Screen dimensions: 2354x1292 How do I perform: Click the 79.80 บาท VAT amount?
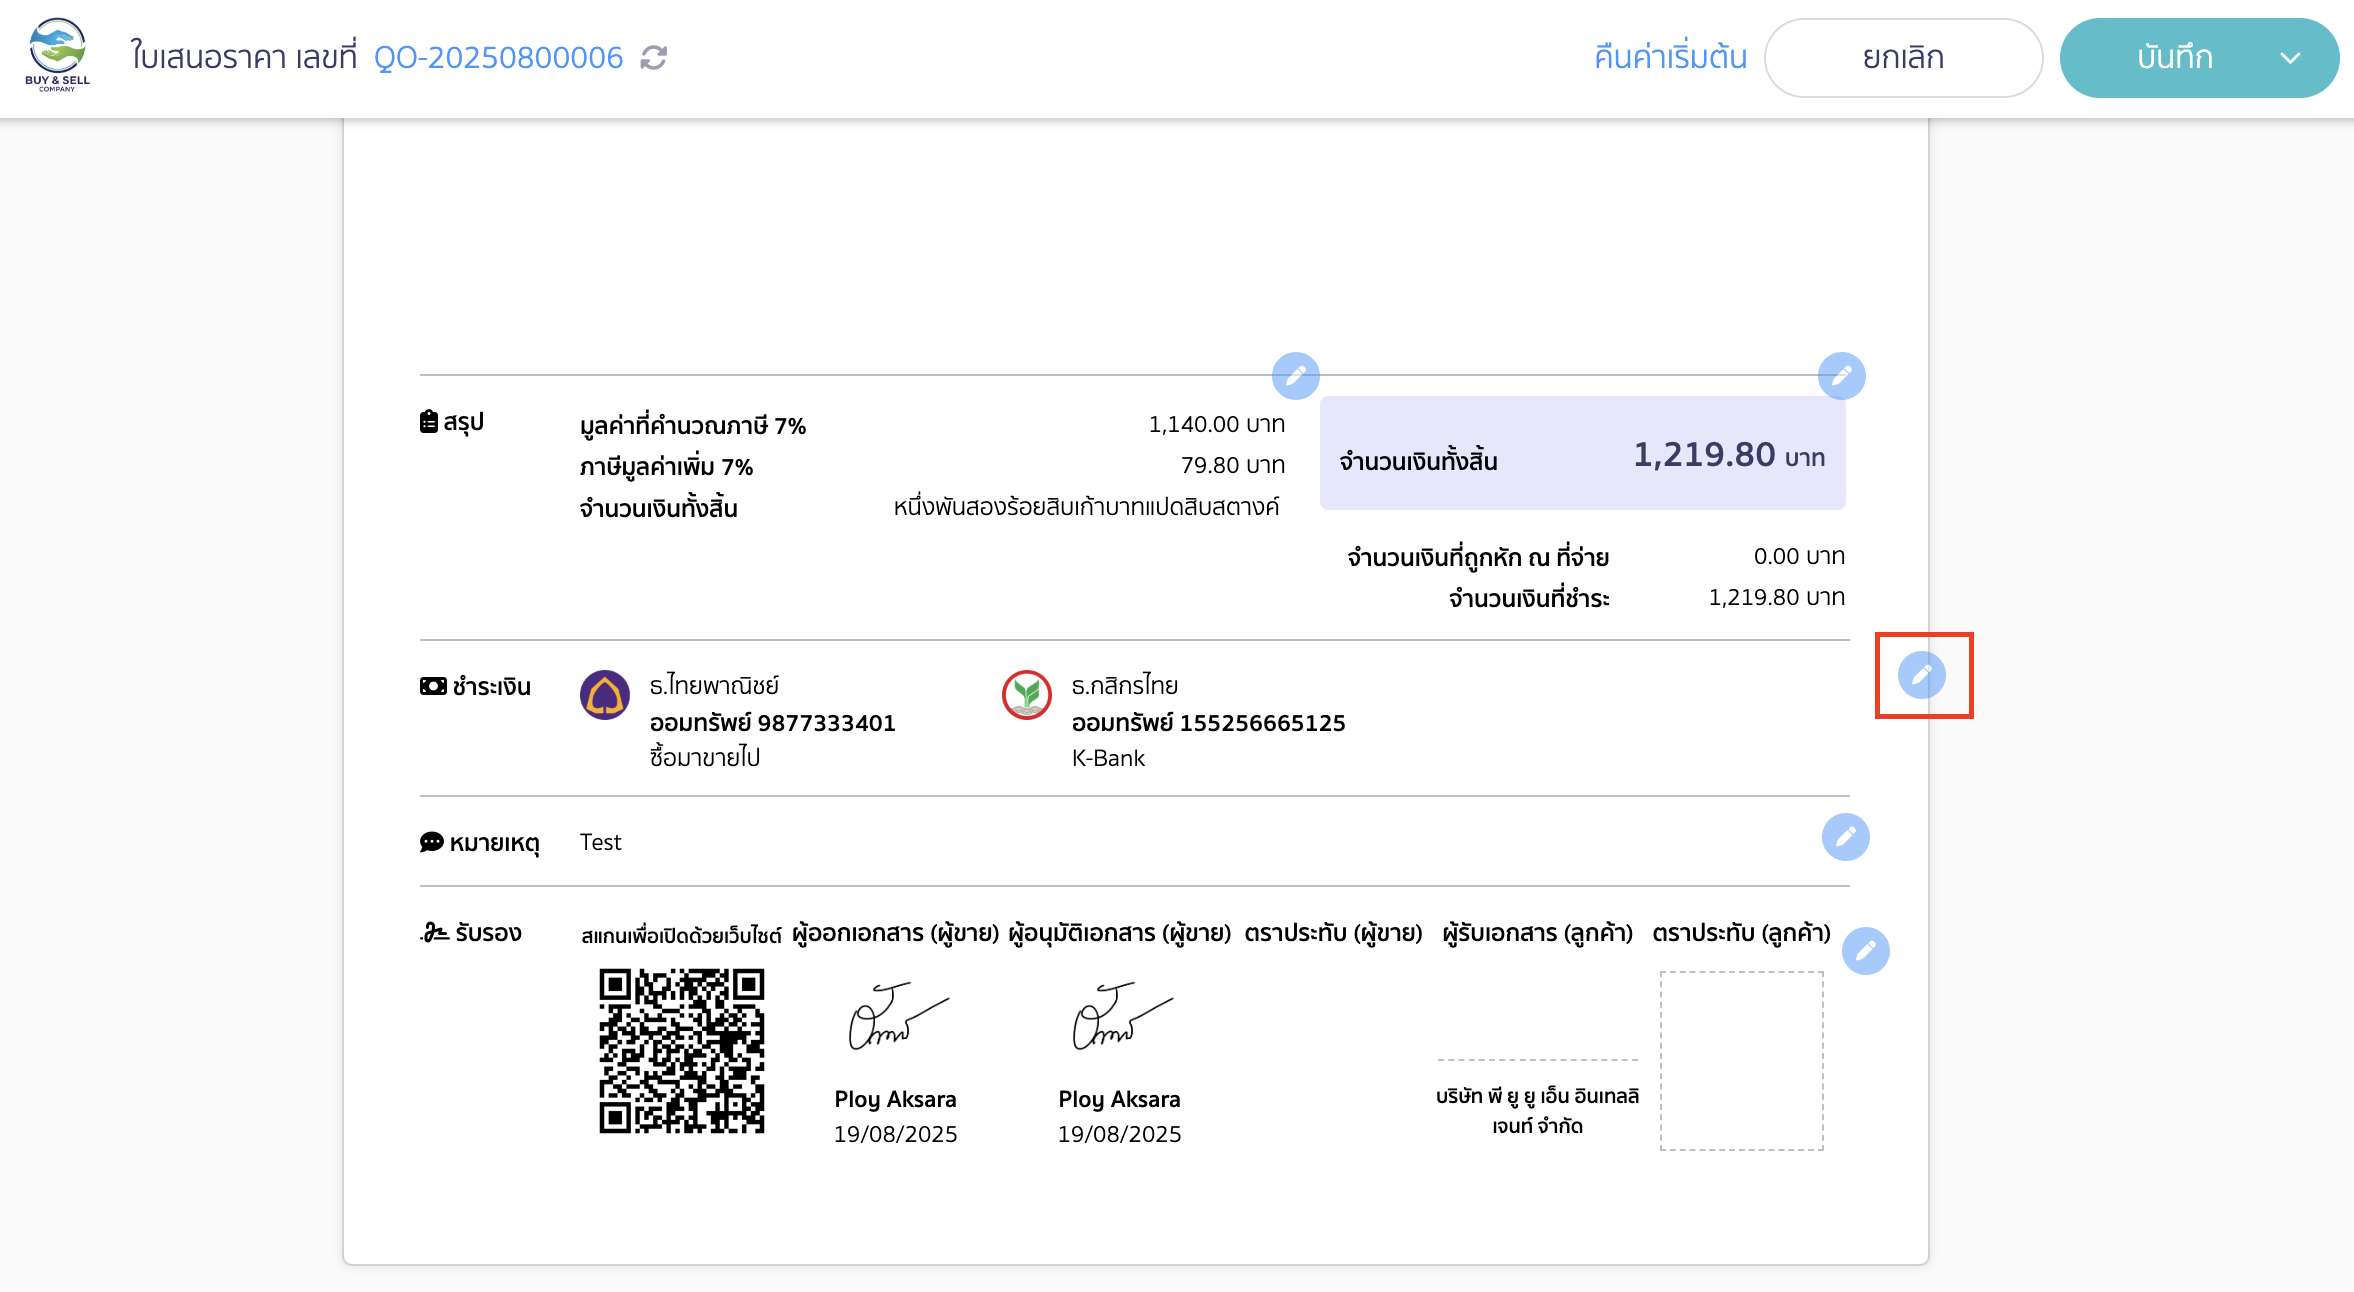coord(1233,465)
